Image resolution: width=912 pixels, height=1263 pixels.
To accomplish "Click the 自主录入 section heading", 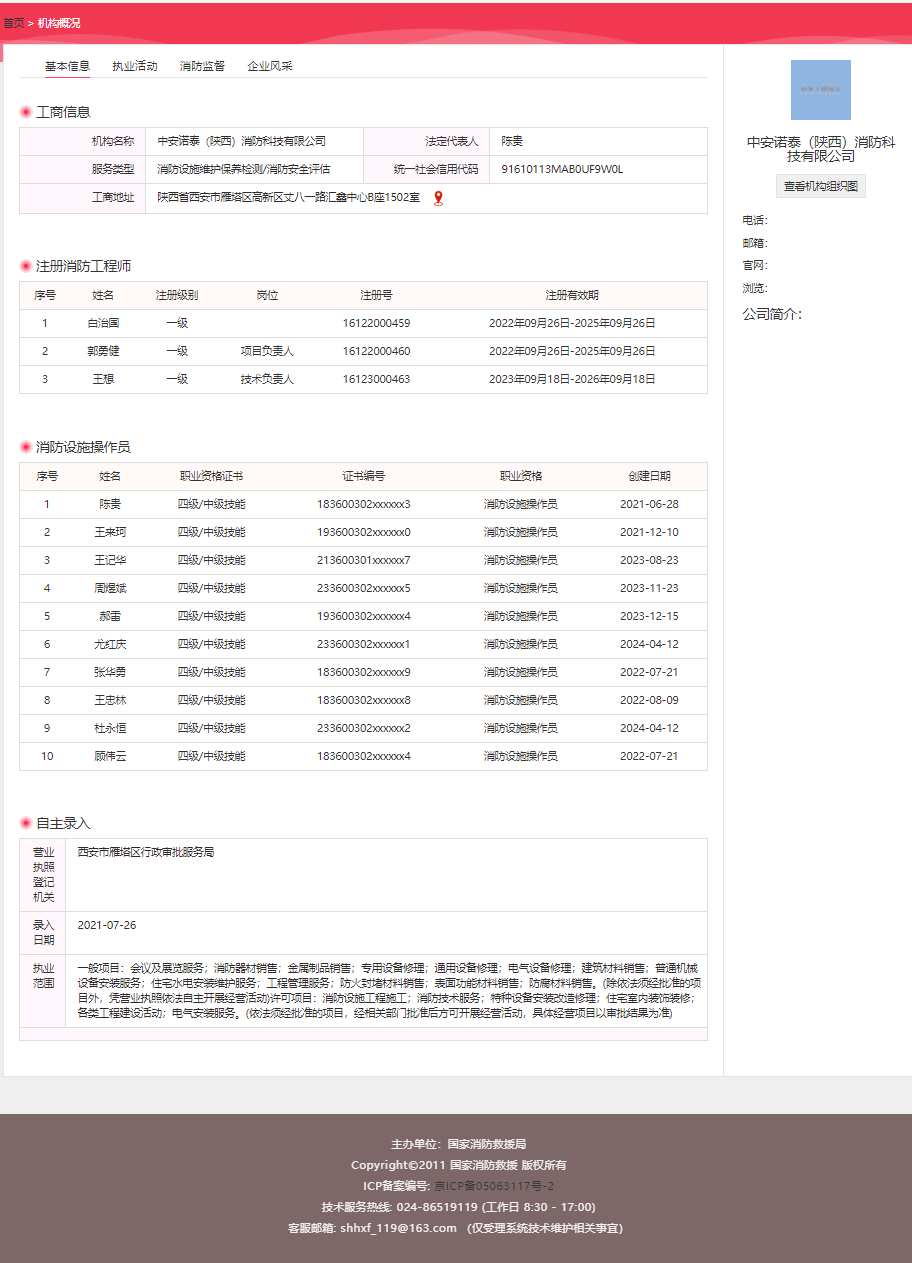I will point(63,823).
